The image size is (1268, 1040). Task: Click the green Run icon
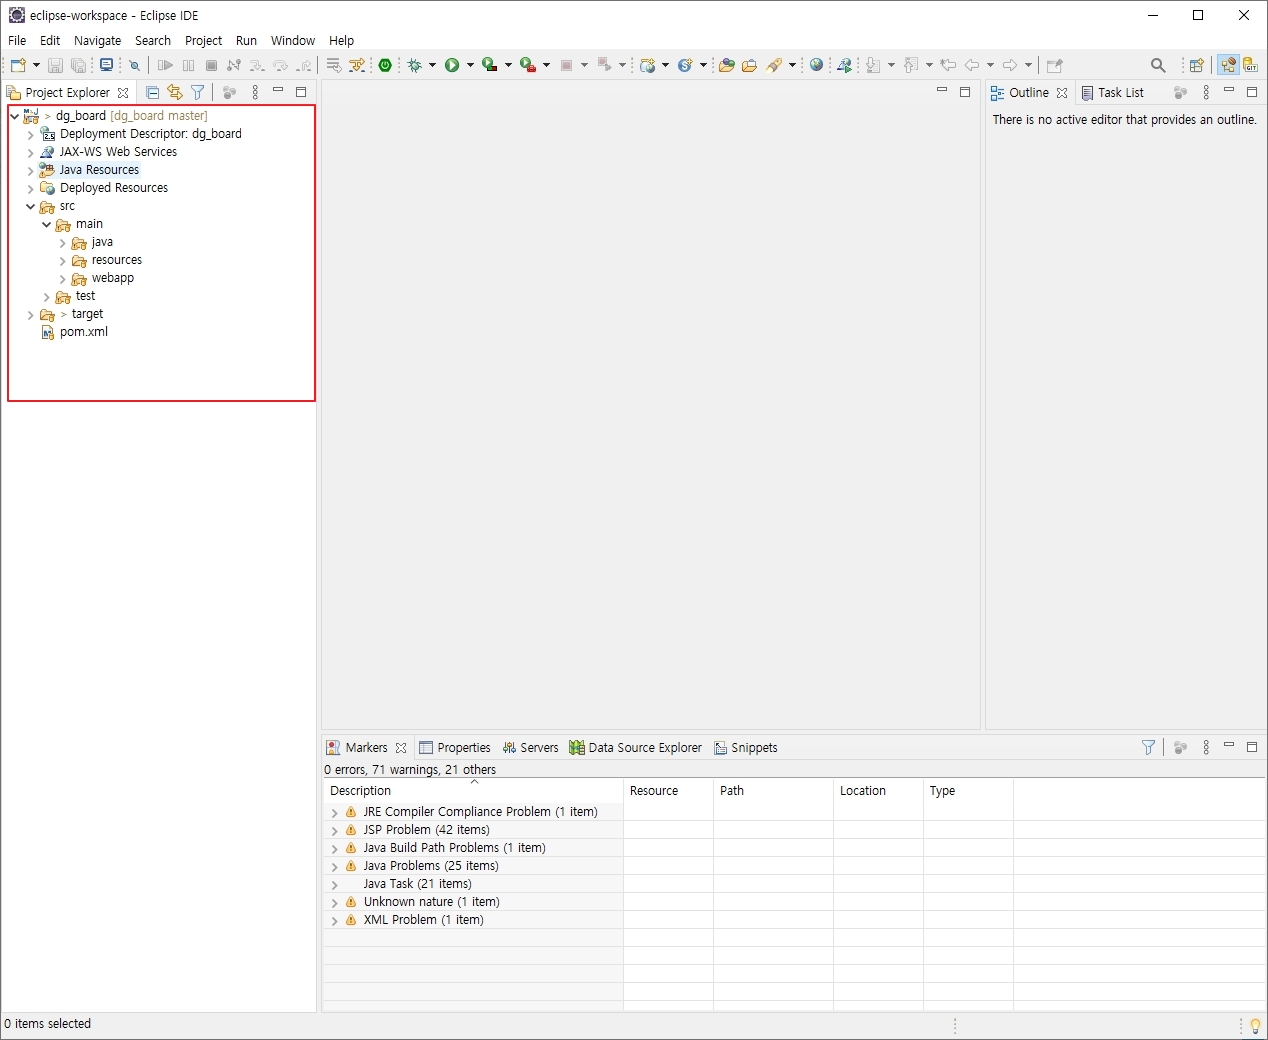(x=452, y=65)
